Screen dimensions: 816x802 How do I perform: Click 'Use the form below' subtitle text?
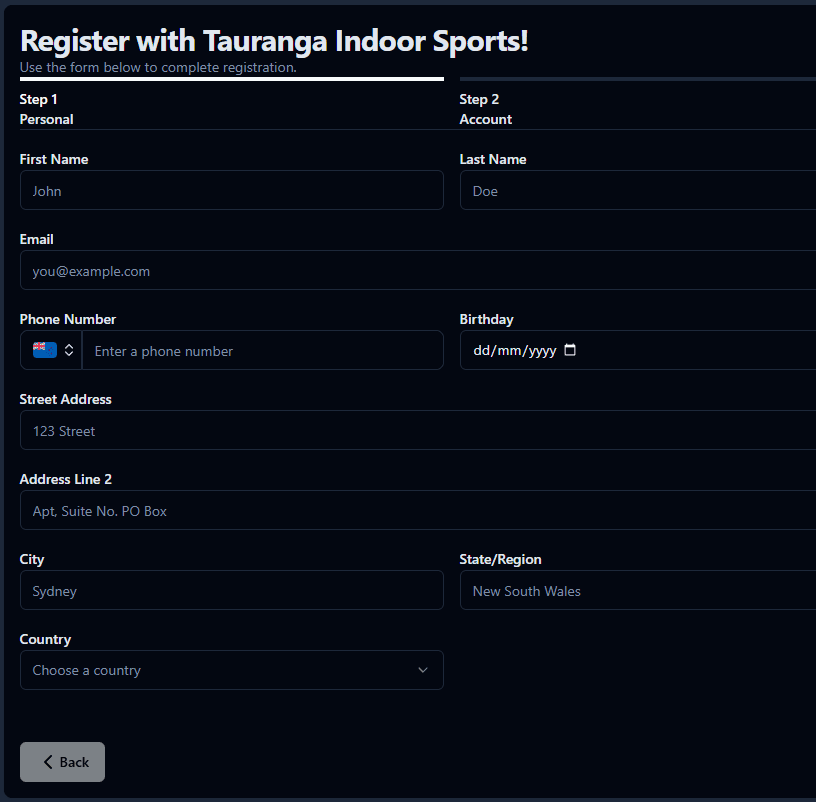(x=158, y=67)
